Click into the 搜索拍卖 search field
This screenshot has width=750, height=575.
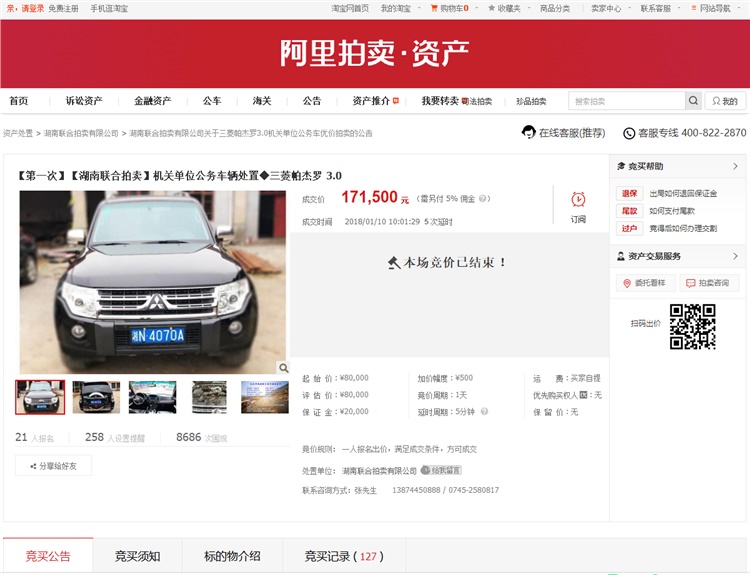626,101
